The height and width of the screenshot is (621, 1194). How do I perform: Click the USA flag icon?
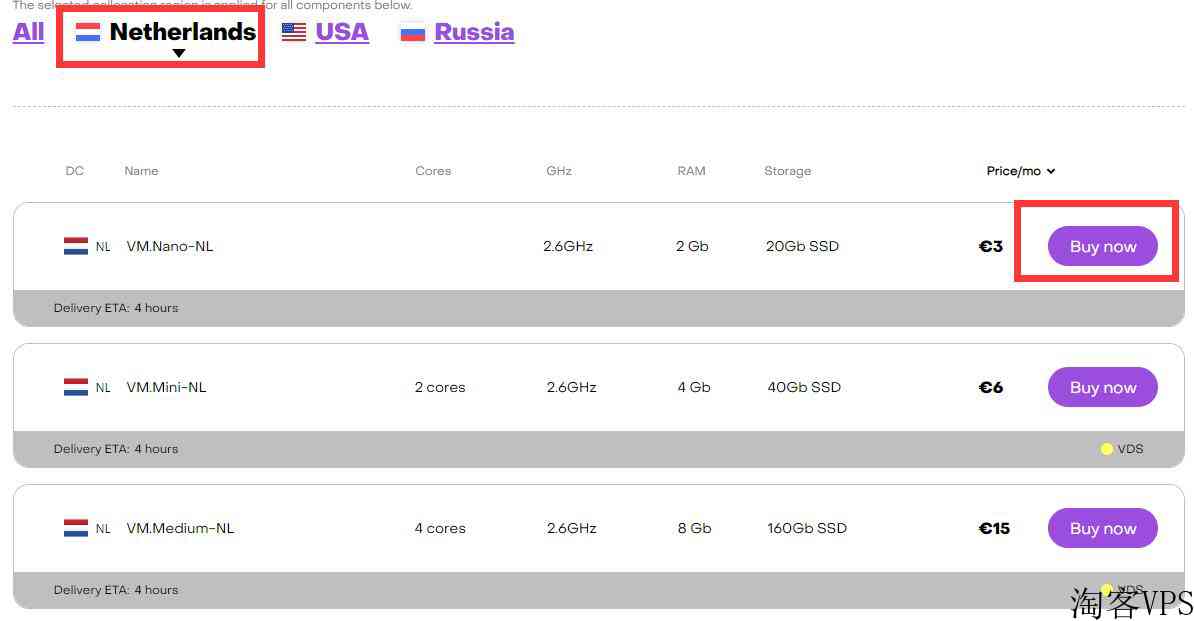pos(294,32)
